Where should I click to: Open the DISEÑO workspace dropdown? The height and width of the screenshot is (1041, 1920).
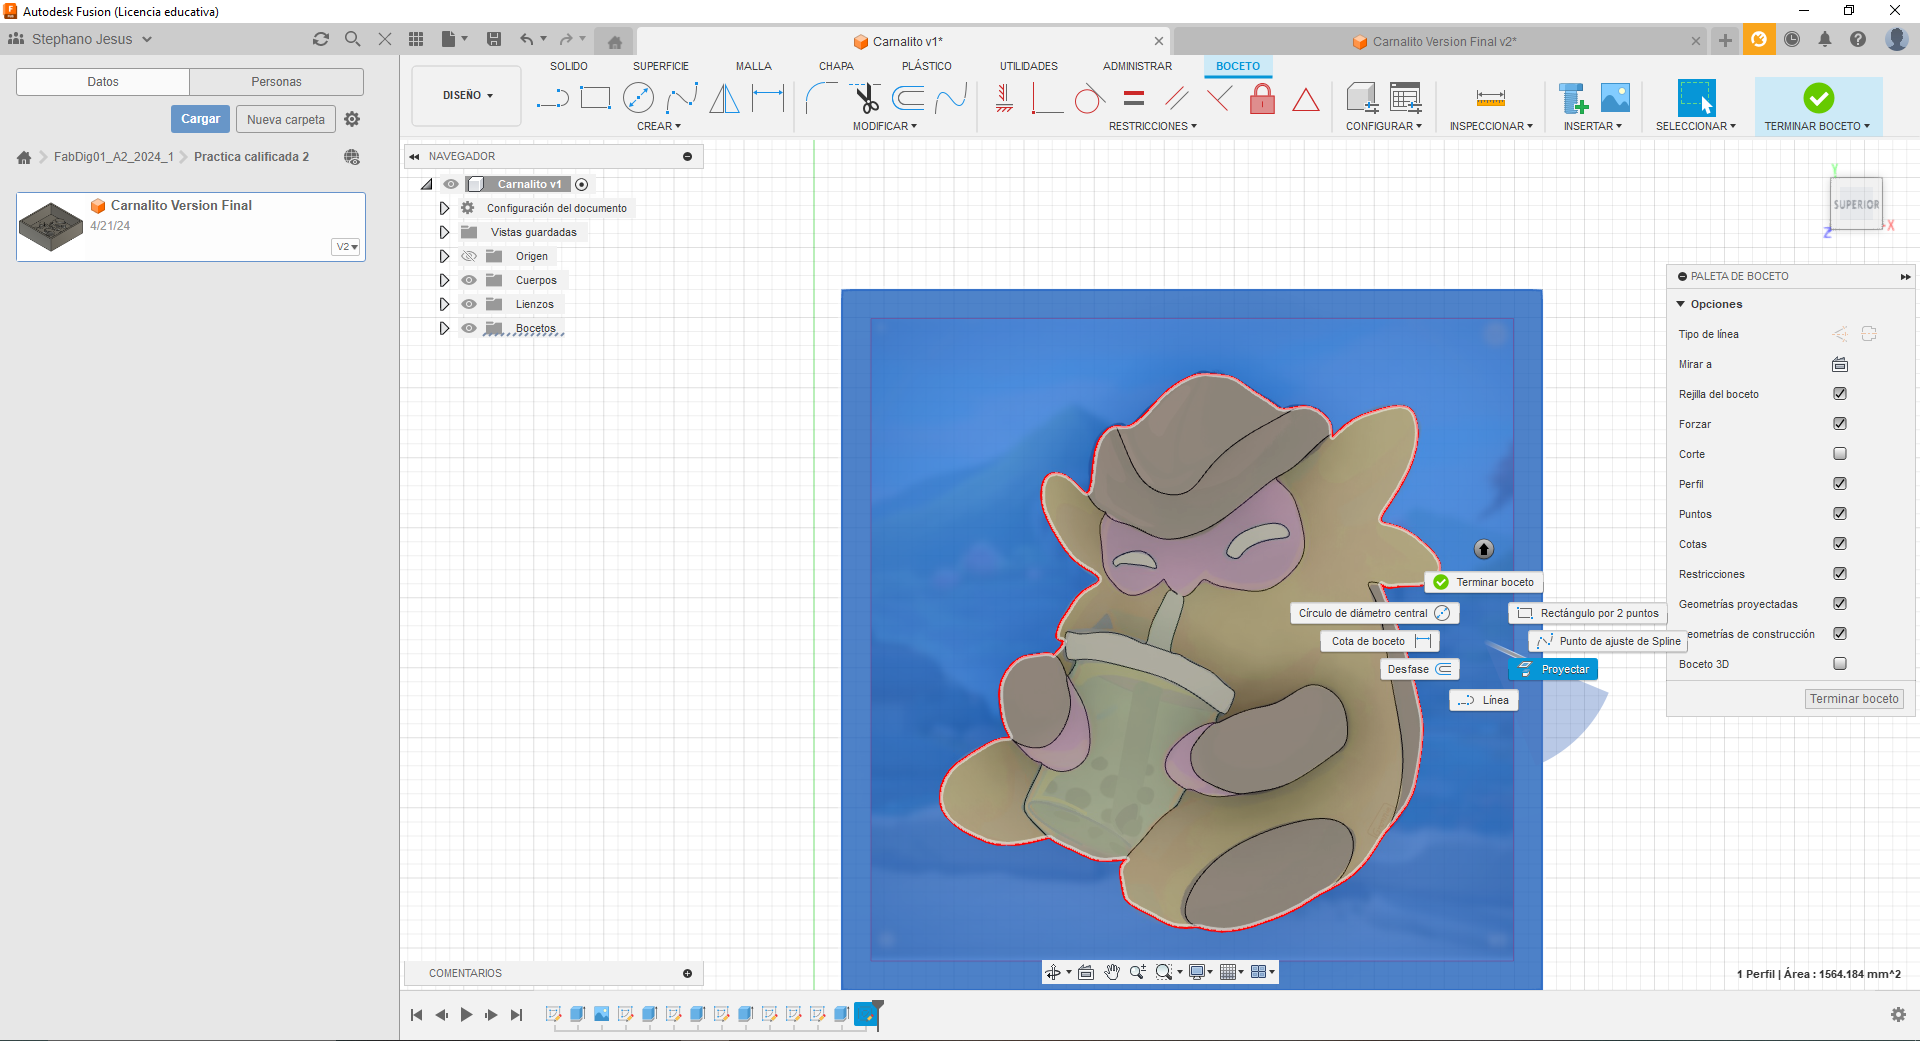point(467,96)
